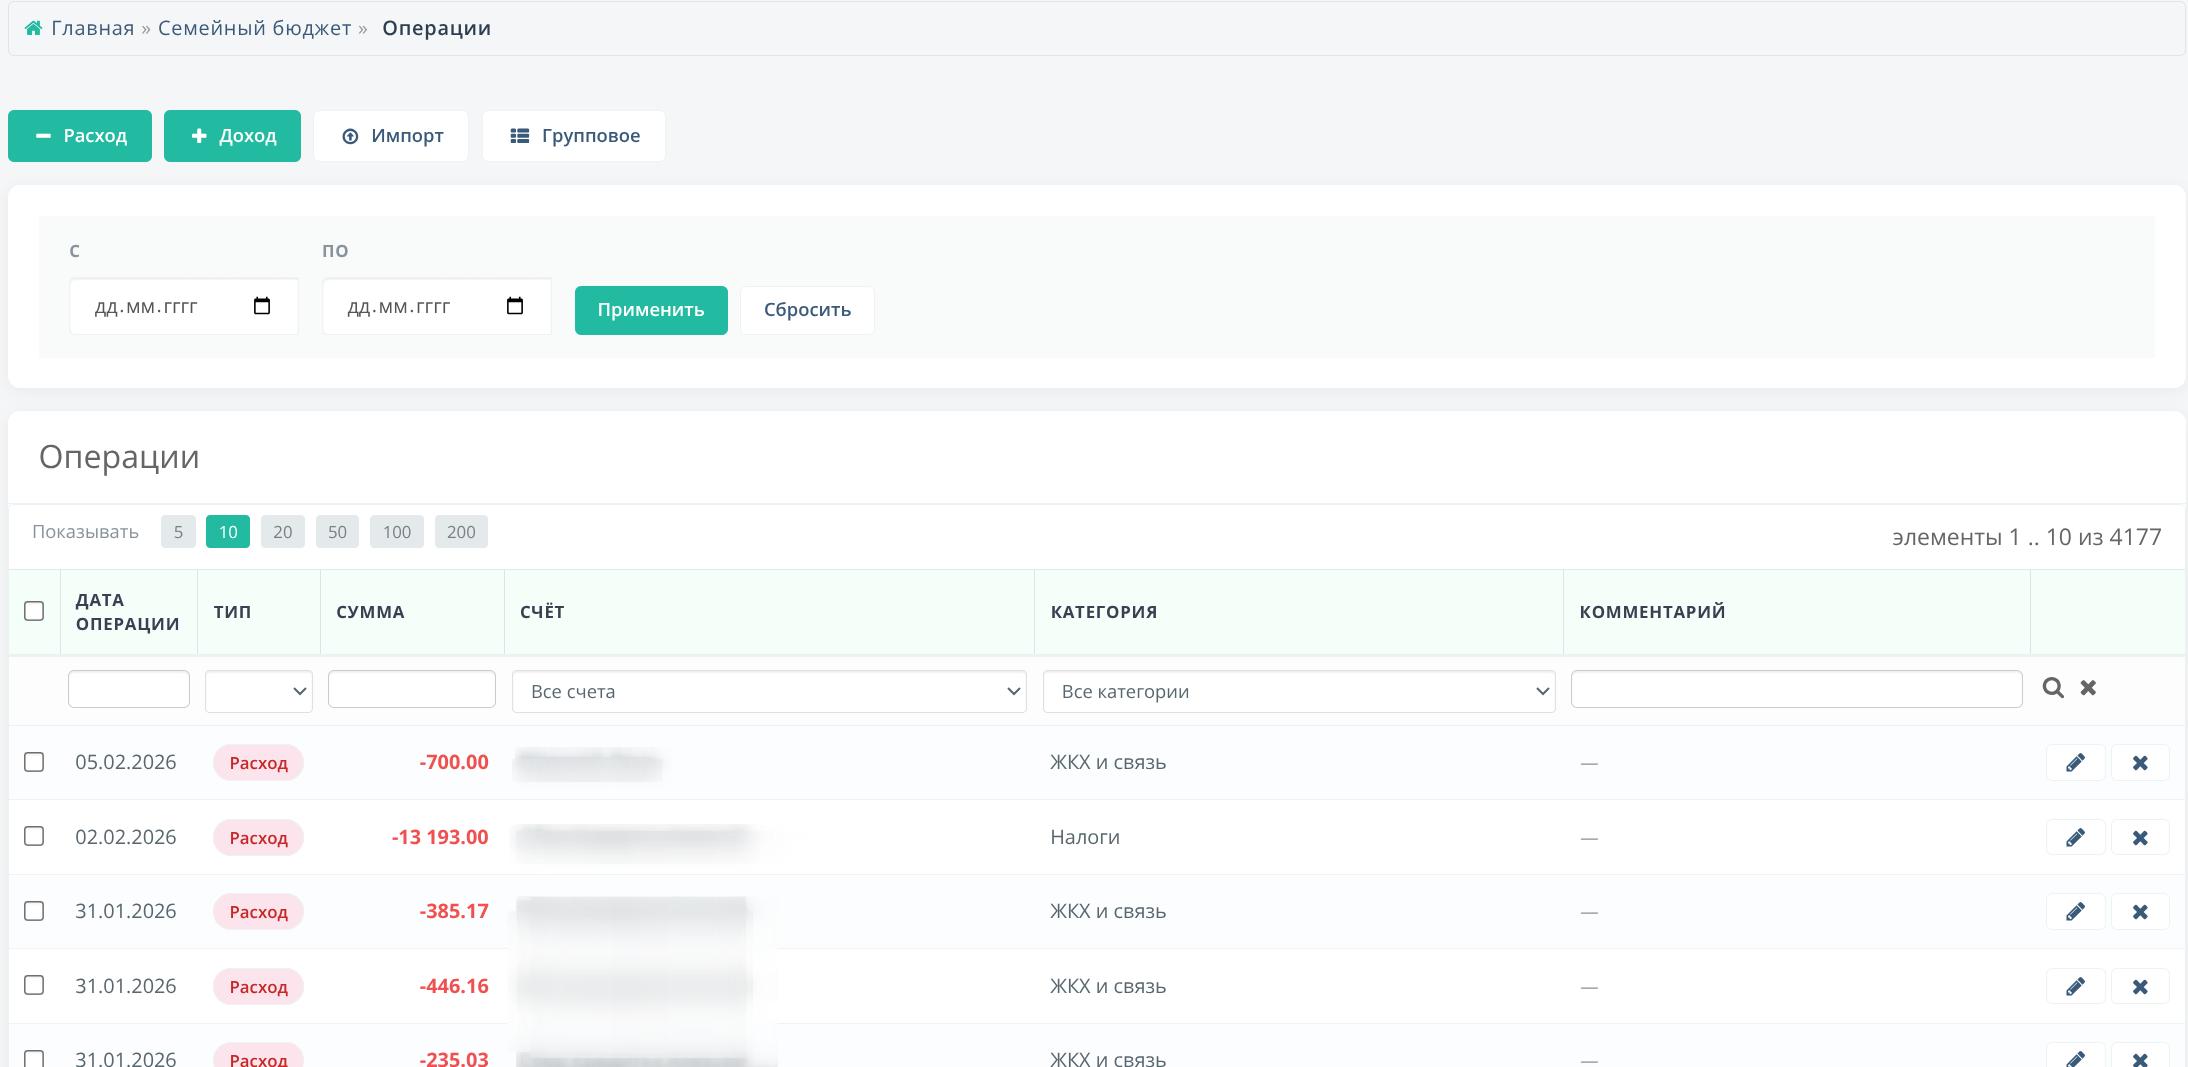
Task: Click the Комментарий filter text field
Action: click(1796, 689)
